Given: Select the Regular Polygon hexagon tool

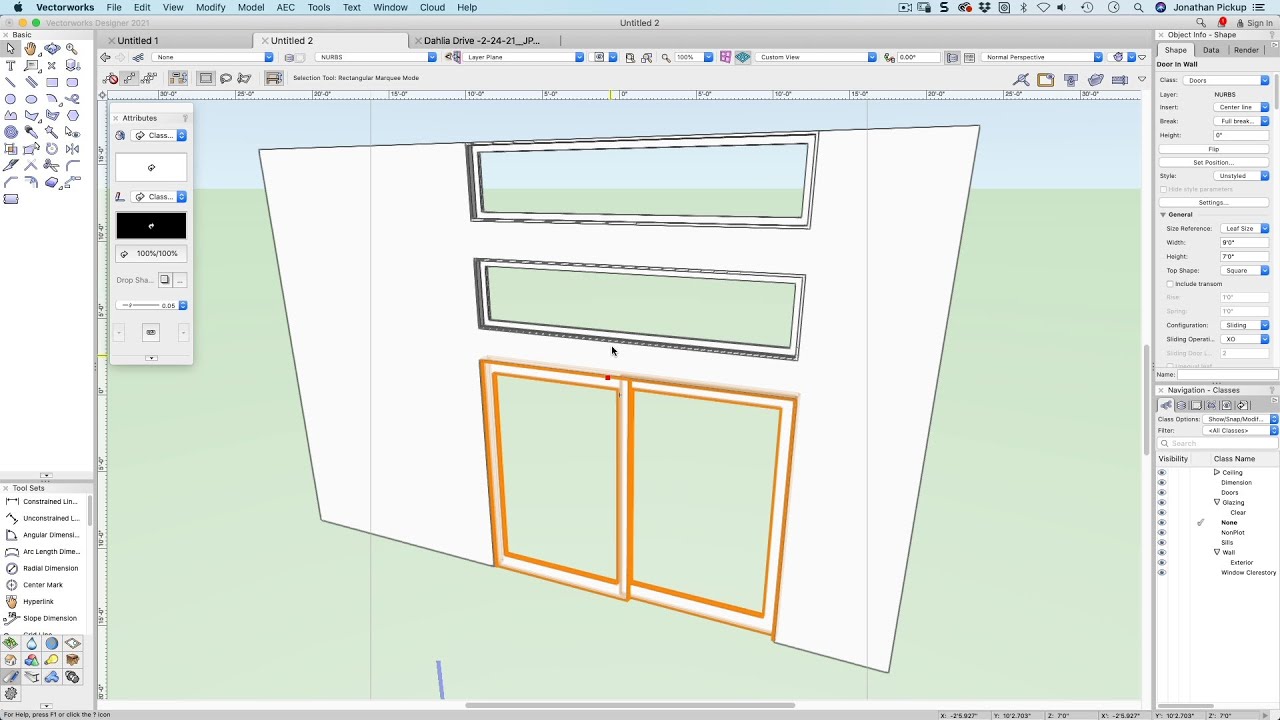Looking at the screenshot, I should point(72,115).
